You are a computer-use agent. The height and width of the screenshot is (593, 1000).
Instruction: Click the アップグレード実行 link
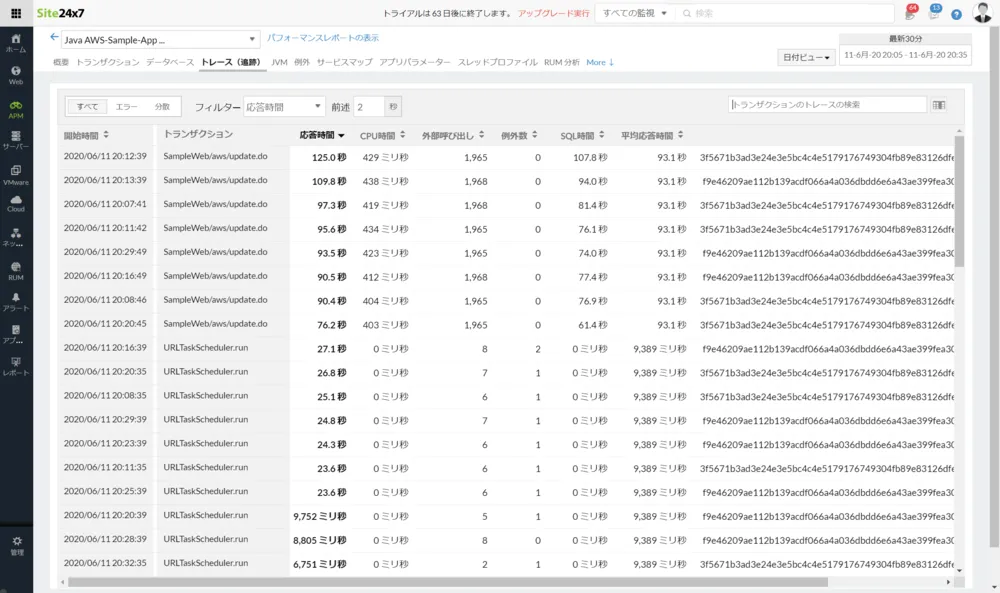(554, 13)
